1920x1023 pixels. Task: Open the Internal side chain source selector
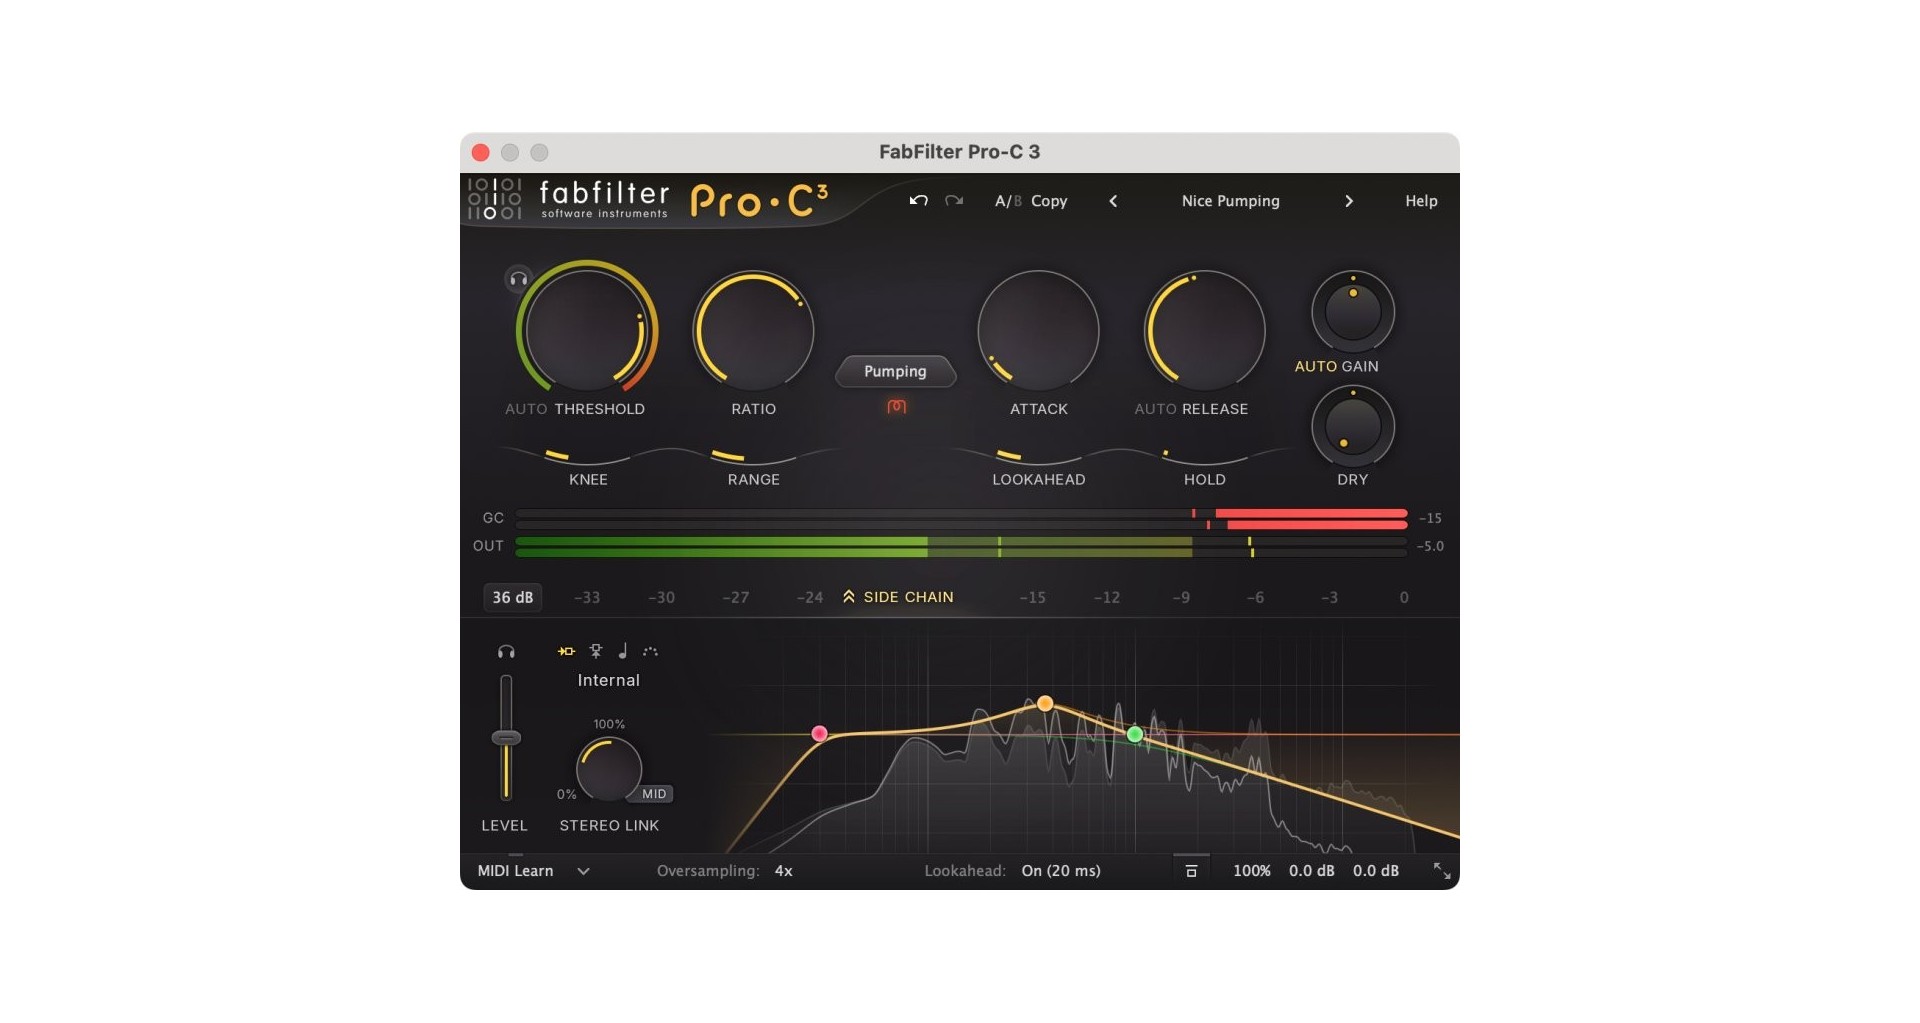coord(608,680)
